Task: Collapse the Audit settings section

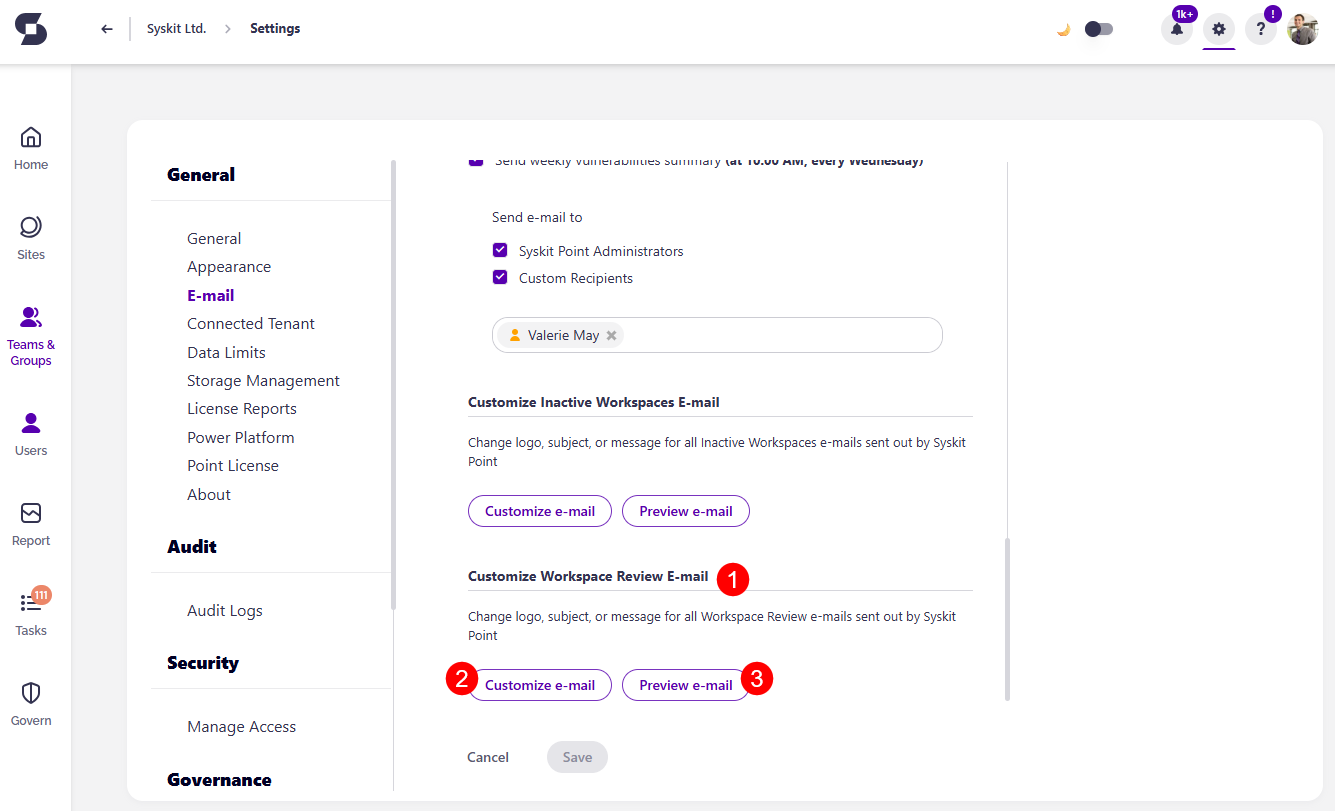Action: (x=191, y=546)
